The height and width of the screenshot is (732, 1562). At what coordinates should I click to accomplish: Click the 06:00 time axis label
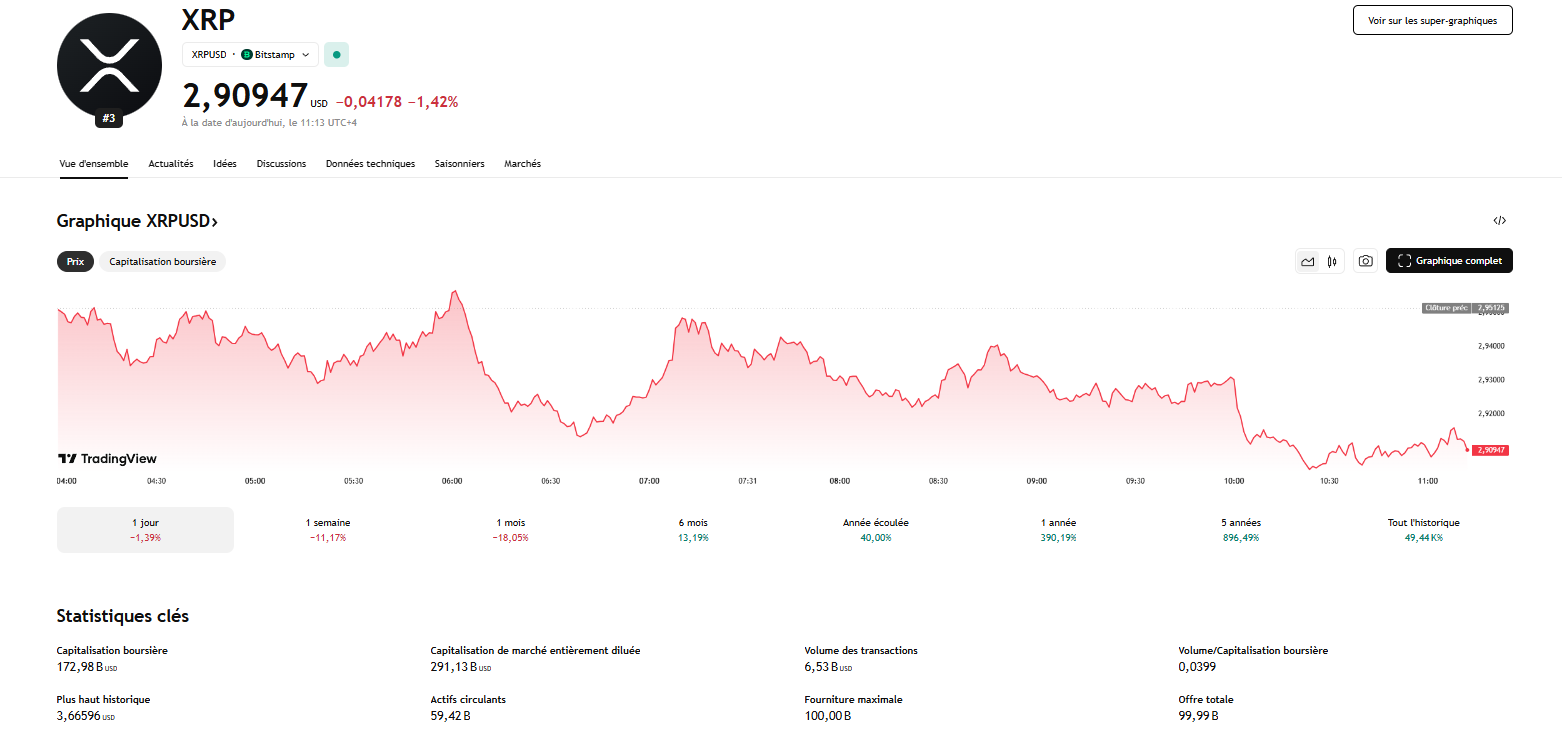click(452, 481)
